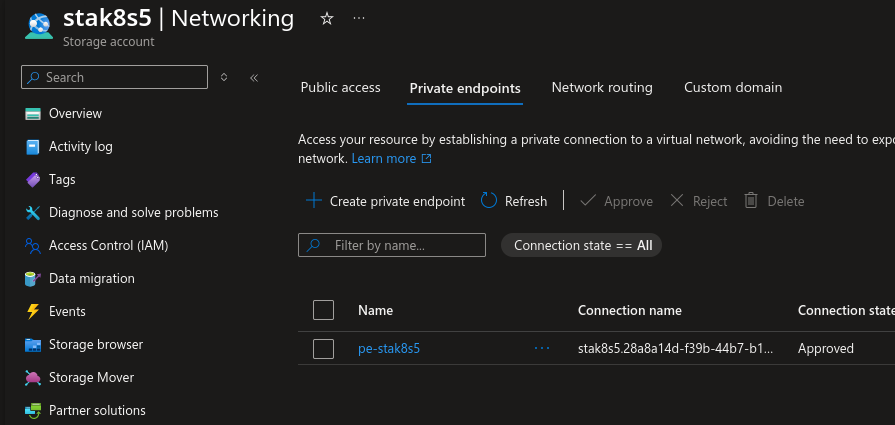Click the Access Control (IAM) people icon
The width and height of the screenshot is (895, 425).
pos(33,246)
